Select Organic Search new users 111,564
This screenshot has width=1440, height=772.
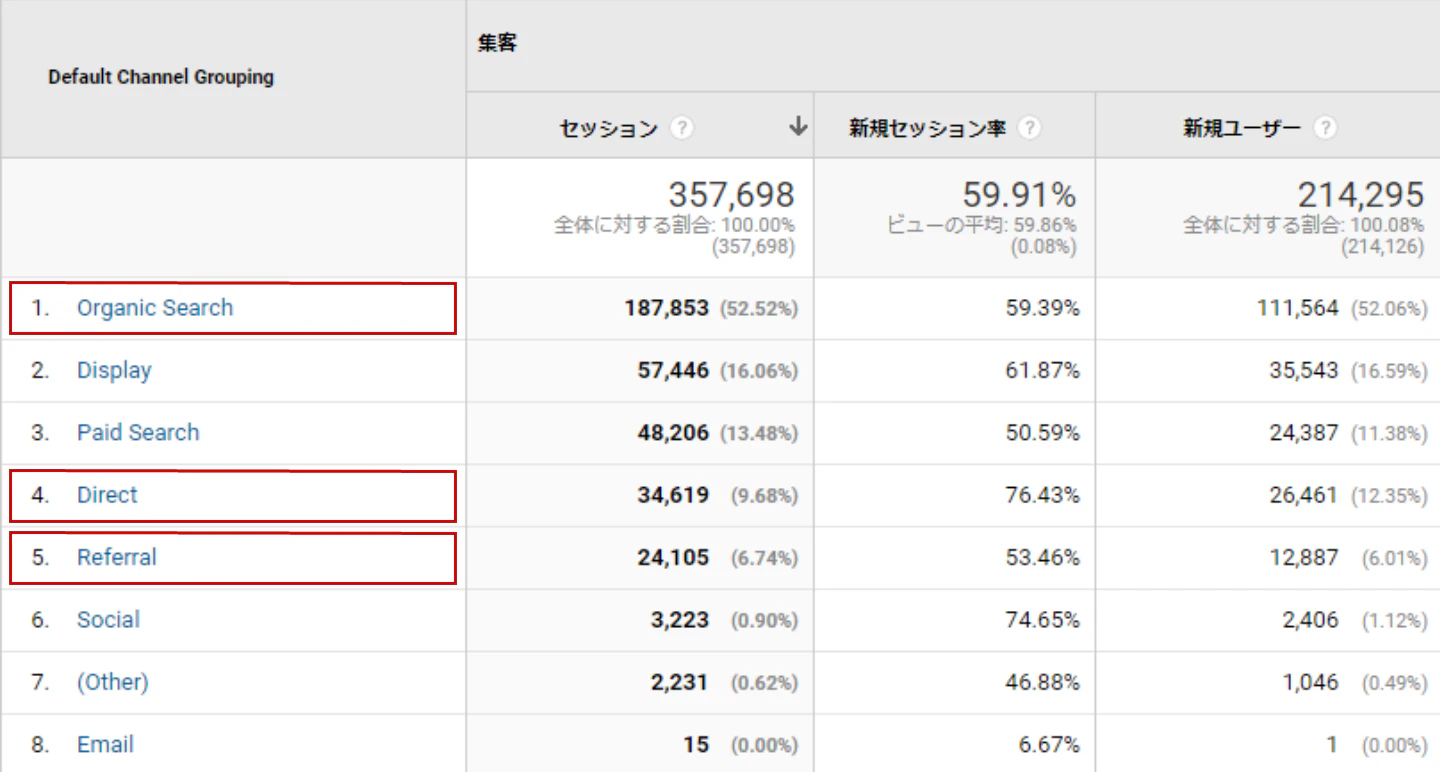coord(1297,308)
